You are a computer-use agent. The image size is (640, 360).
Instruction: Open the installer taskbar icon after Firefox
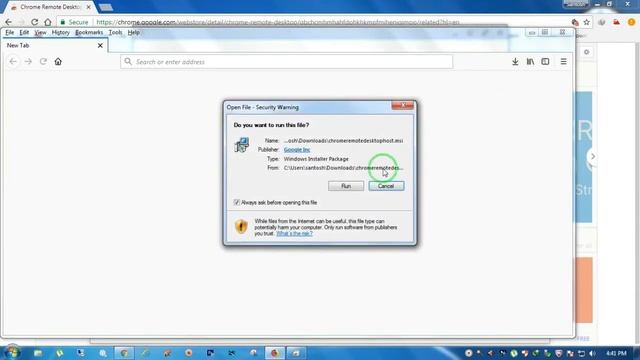pos(296,353)
